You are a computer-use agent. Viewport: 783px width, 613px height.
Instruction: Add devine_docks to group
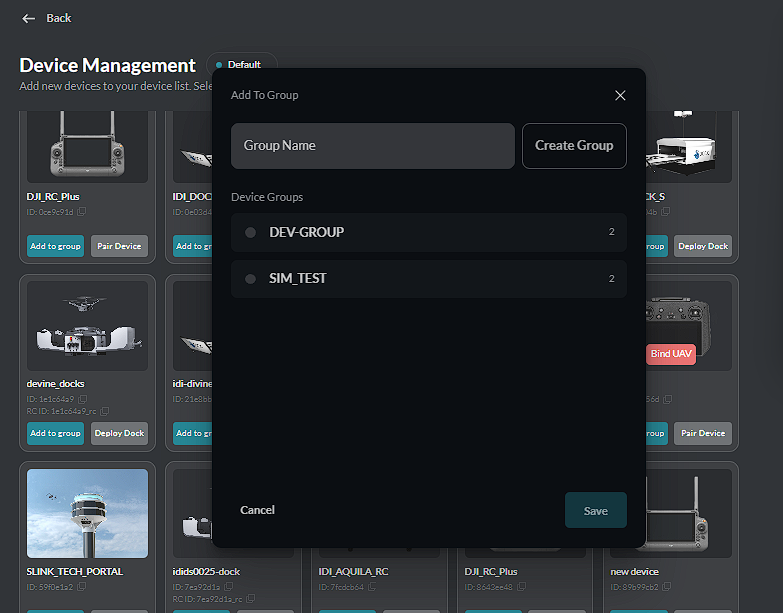pos(55,433)
